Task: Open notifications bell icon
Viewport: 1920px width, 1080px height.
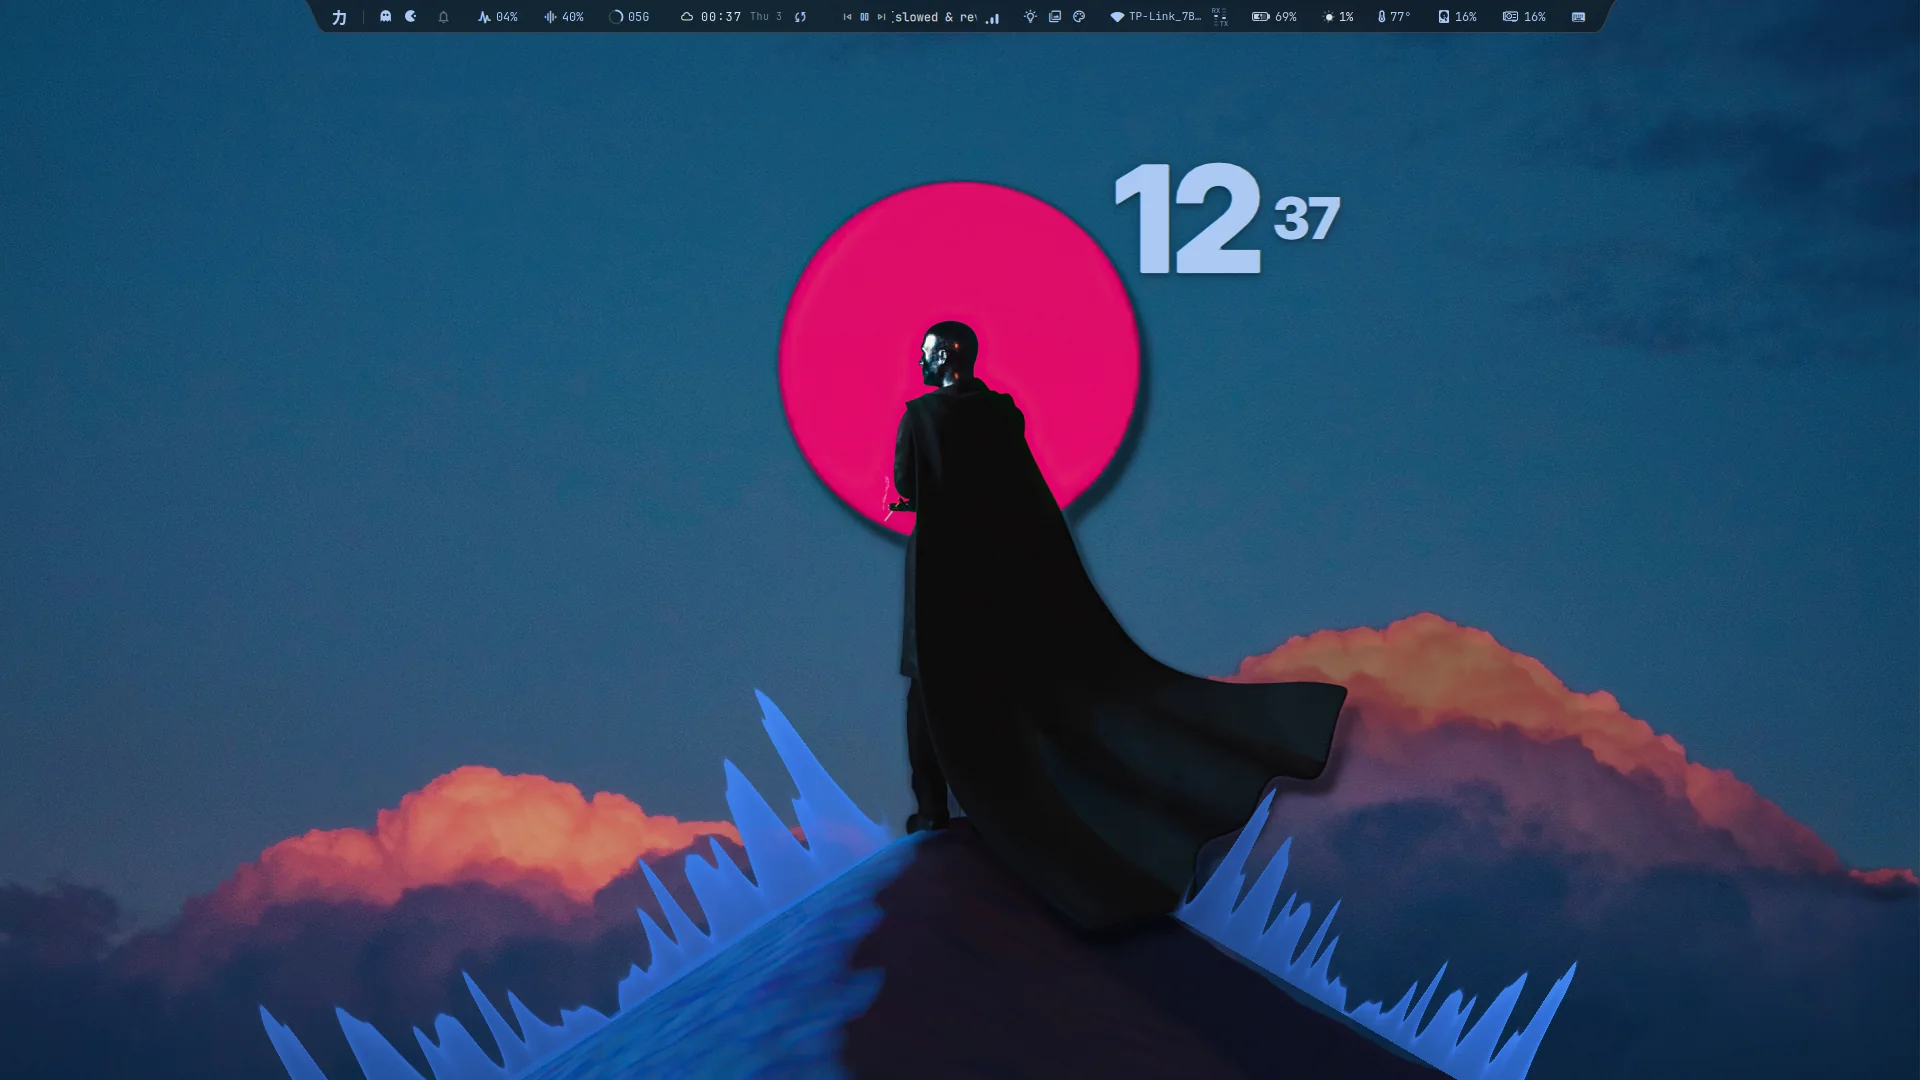Action: tap(443, 17)
